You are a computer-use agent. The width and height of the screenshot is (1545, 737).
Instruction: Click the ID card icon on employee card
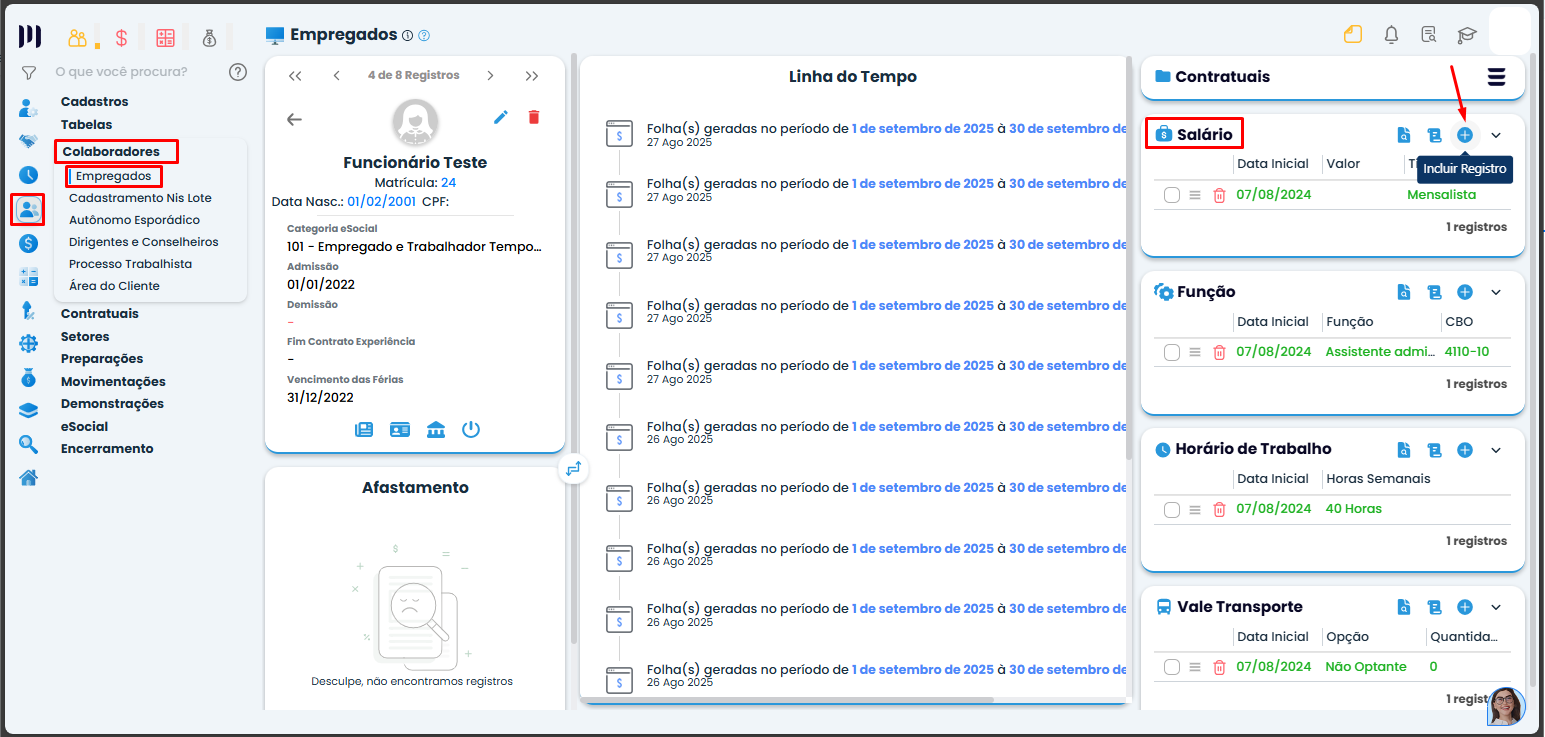[x=400, y=430]
